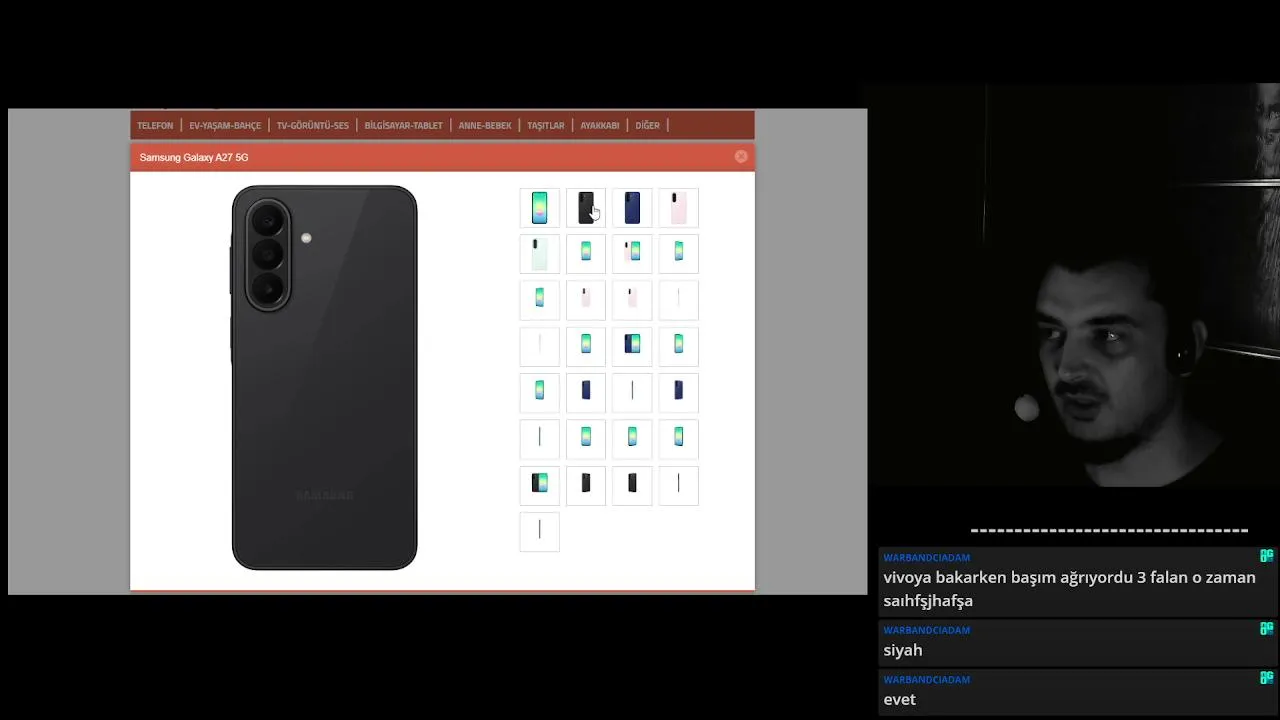Viewport: 1280px width, 720px height.
Task: Click the large black phone preview image
Action: pos(324,378)
